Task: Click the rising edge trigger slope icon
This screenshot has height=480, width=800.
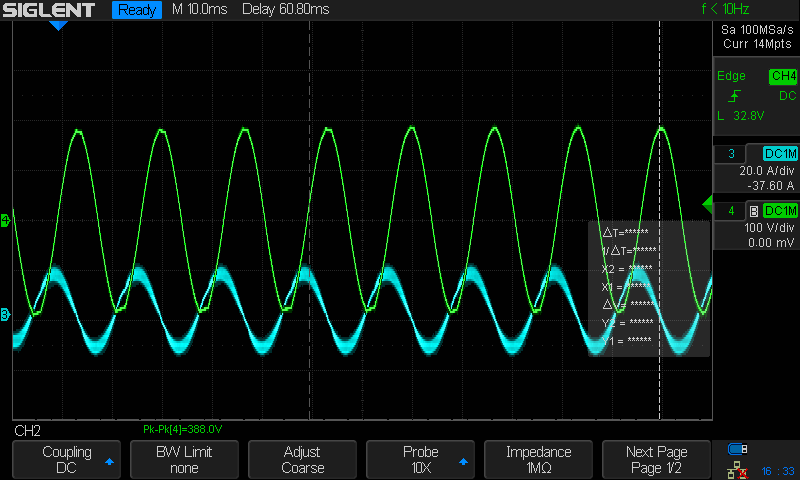Action: coord(734,96)
